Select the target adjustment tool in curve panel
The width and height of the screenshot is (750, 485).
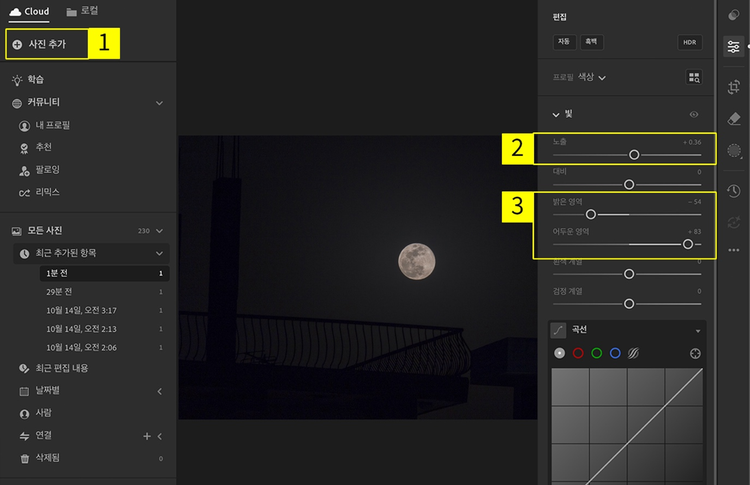tap(695, 353)
